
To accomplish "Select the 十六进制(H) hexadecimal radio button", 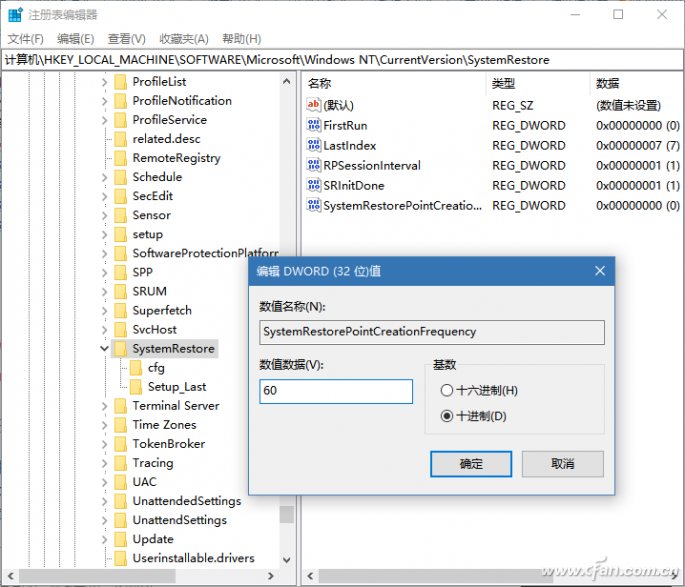I will (446, 390).
